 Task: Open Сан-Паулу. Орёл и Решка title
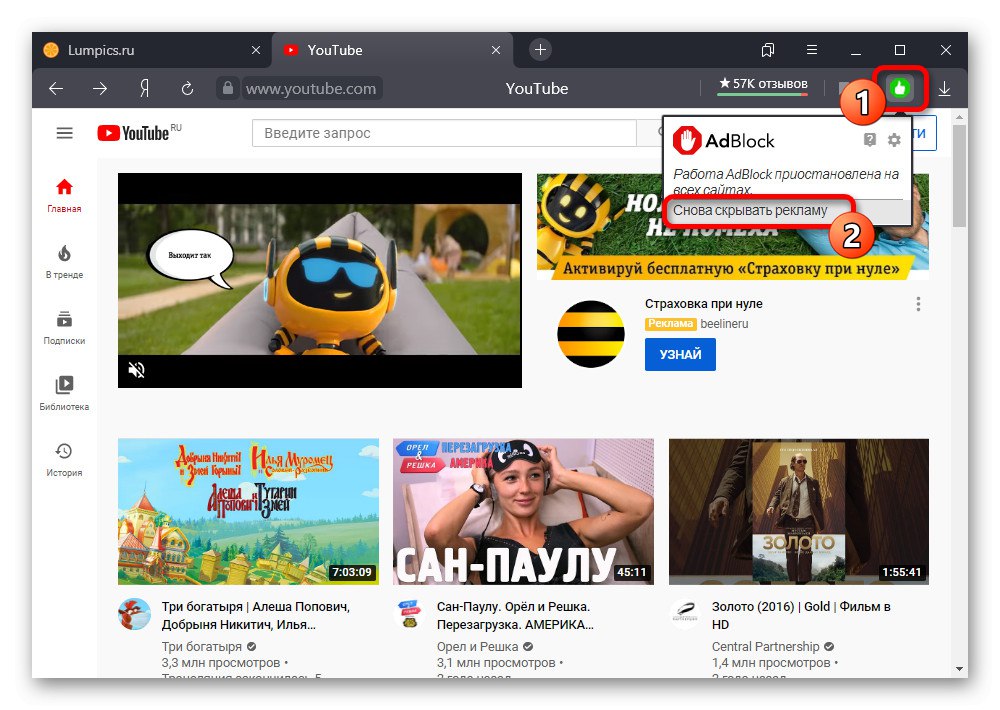pyautogui.click(x=515, y=616)
